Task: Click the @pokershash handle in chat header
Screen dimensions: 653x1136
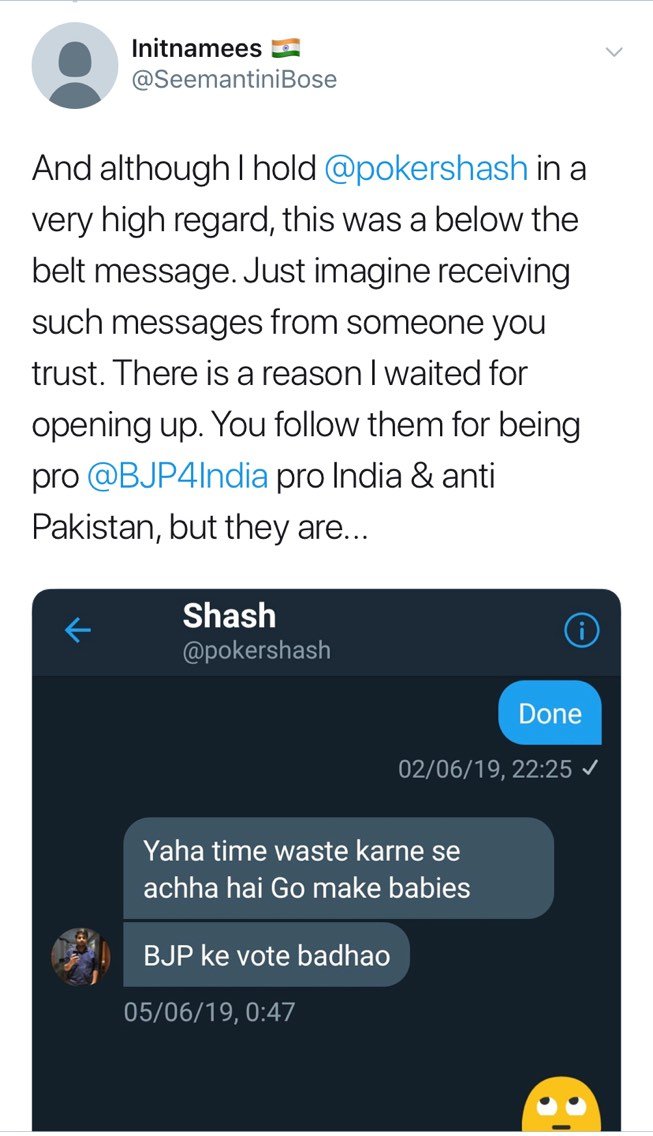Action: click(x=257, y=651)
